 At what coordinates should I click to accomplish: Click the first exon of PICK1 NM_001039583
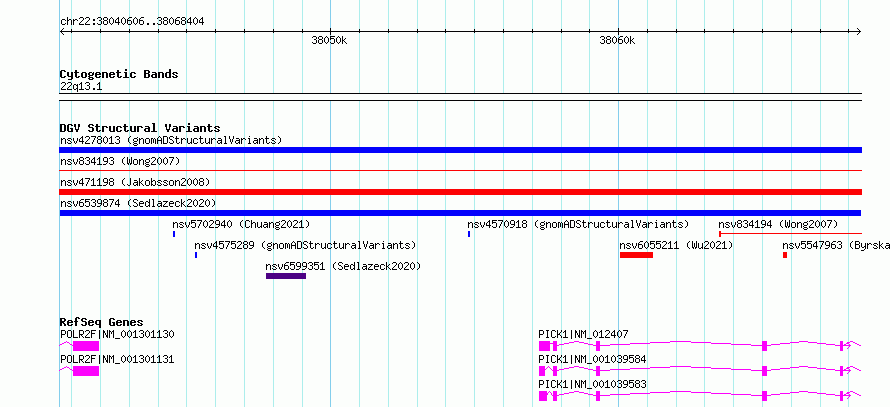tap(543, 396)
